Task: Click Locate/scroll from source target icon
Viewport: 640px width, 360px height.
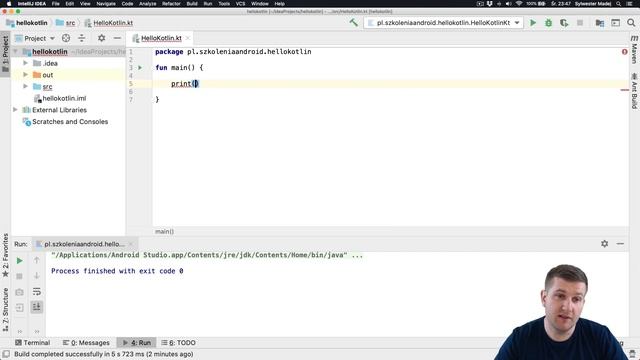Action: (66, 38)
